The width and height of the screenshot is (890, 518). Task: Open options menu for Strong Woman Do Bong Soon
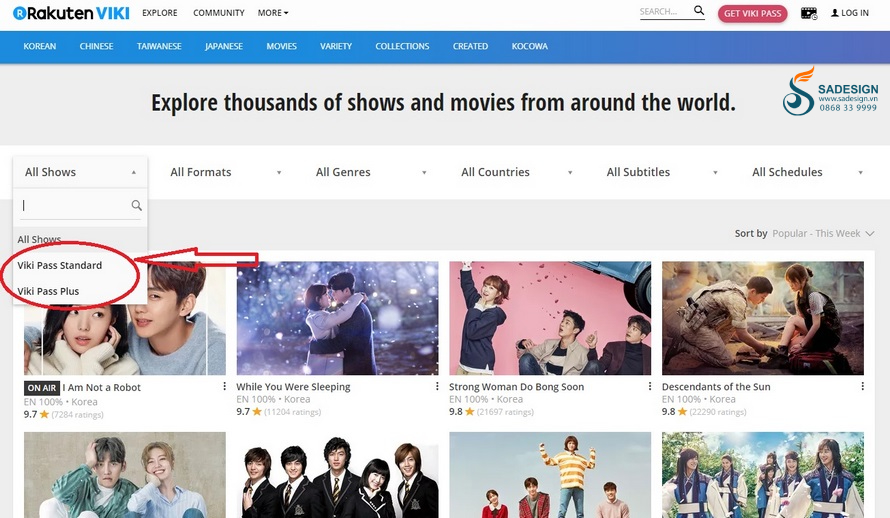click(x=650, y=386)
